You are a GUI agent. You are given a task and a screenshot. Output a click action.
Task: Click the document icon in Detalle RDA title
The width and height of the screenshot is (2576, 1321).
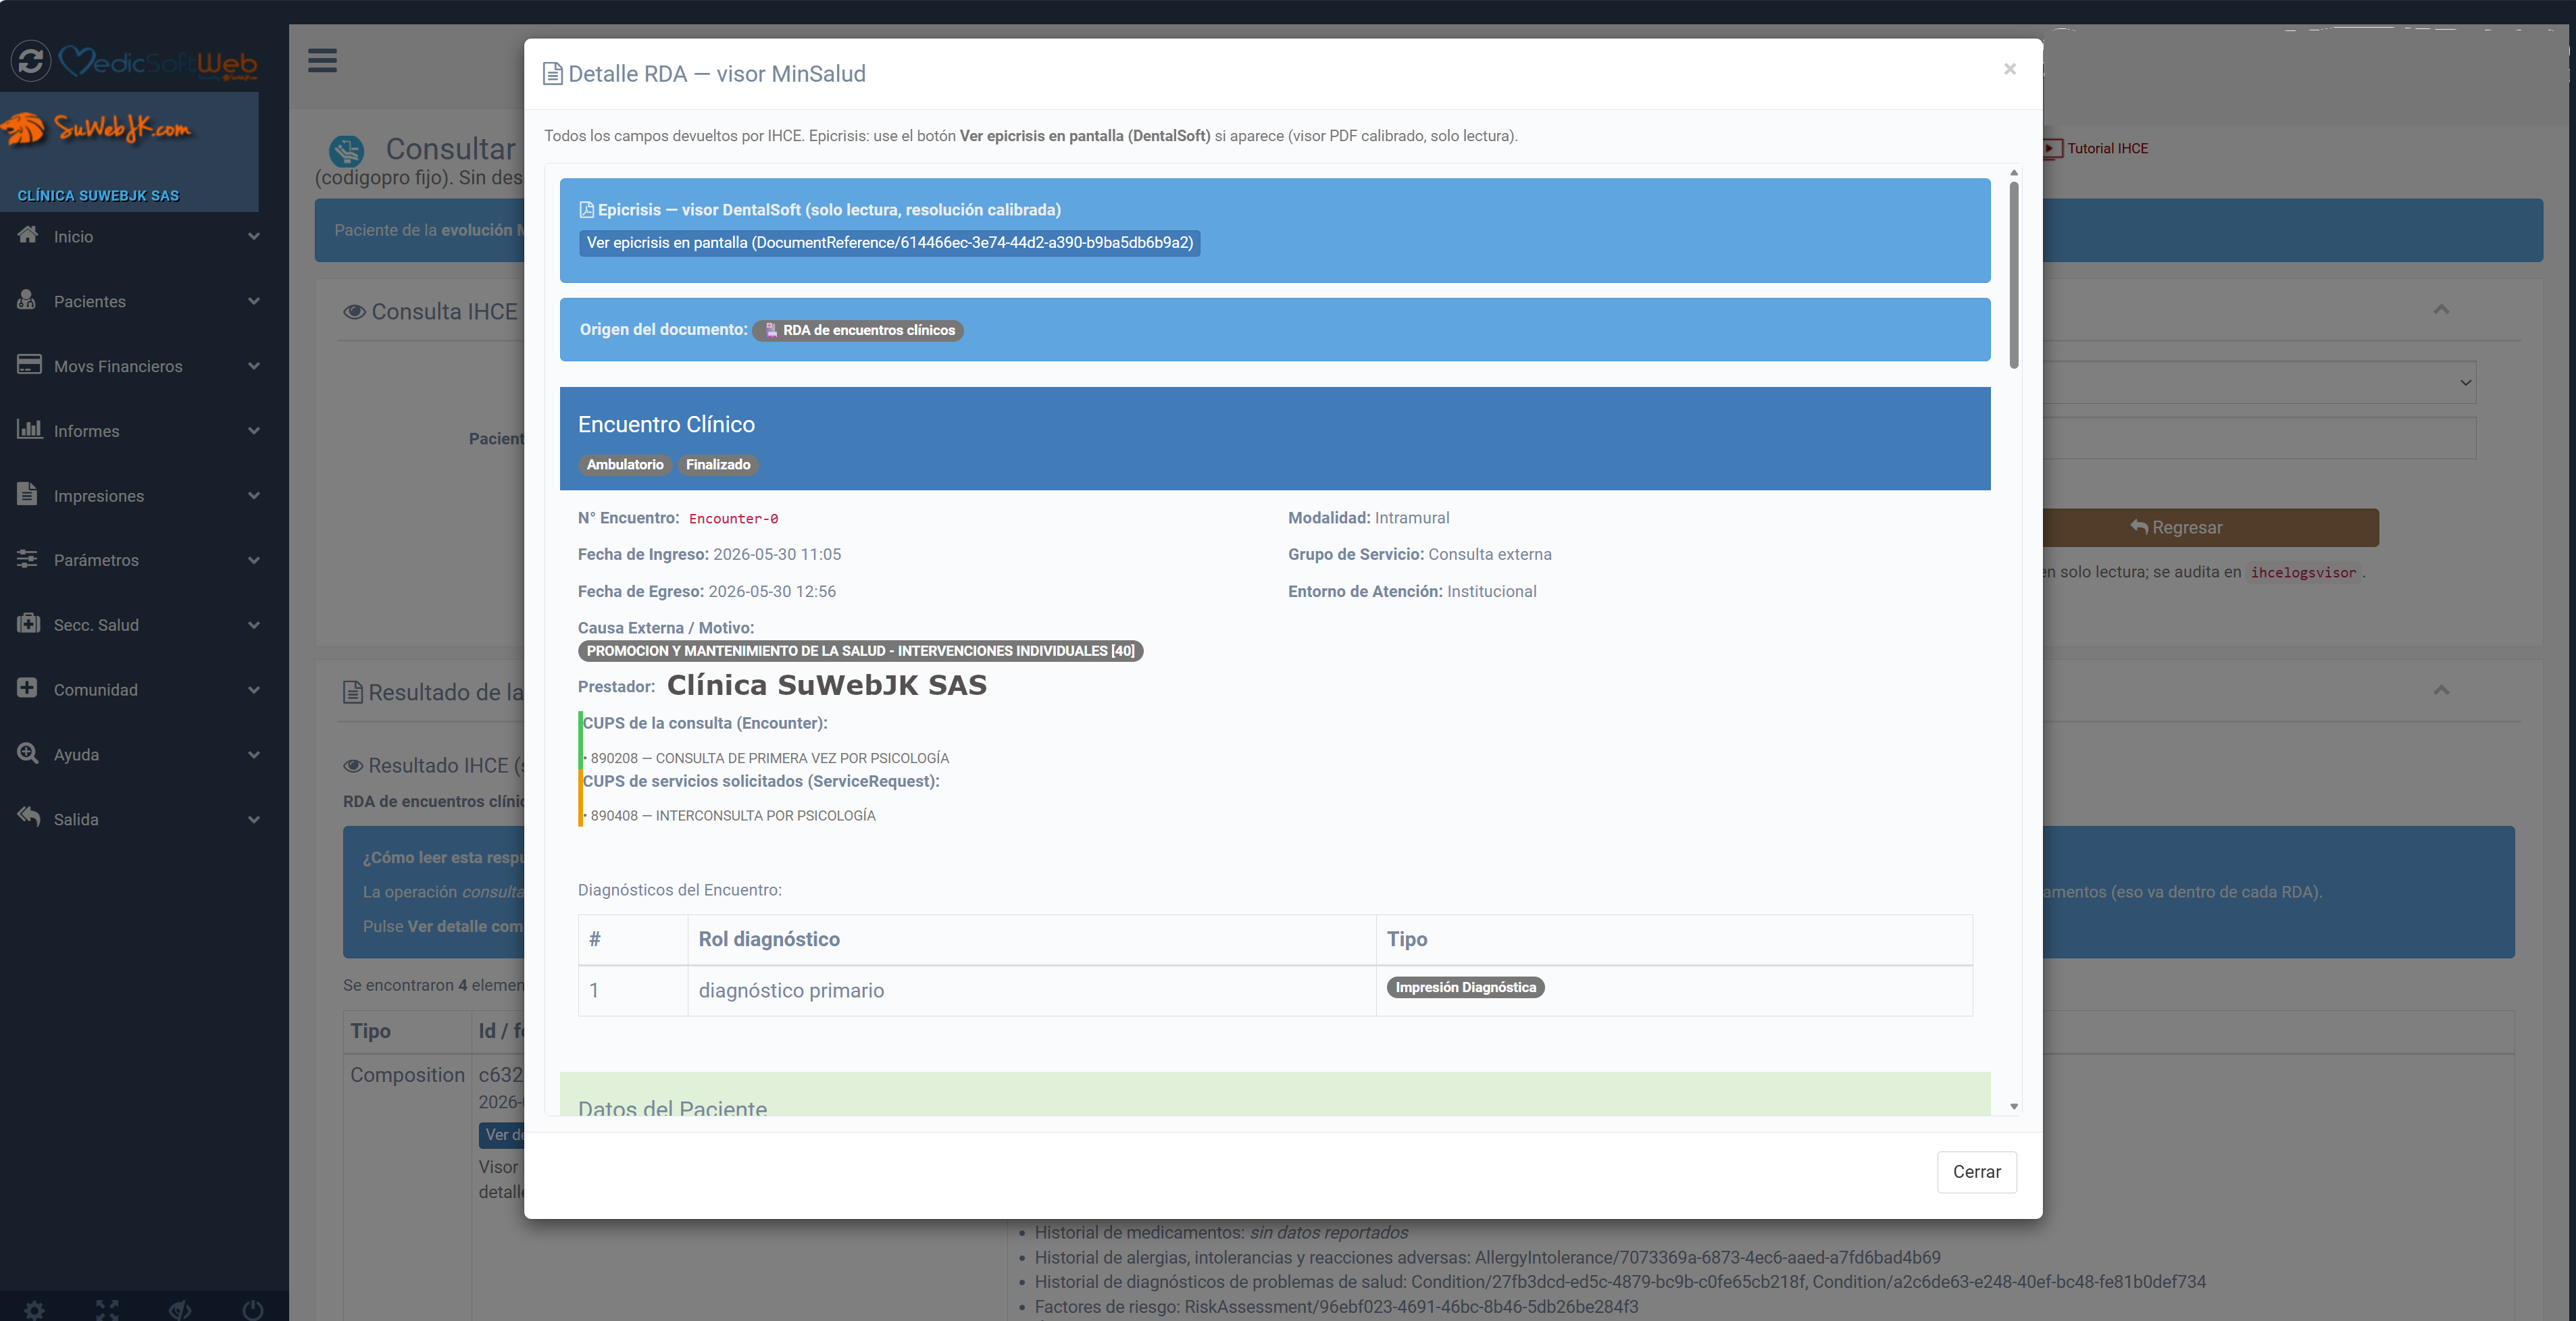[552, 74]
